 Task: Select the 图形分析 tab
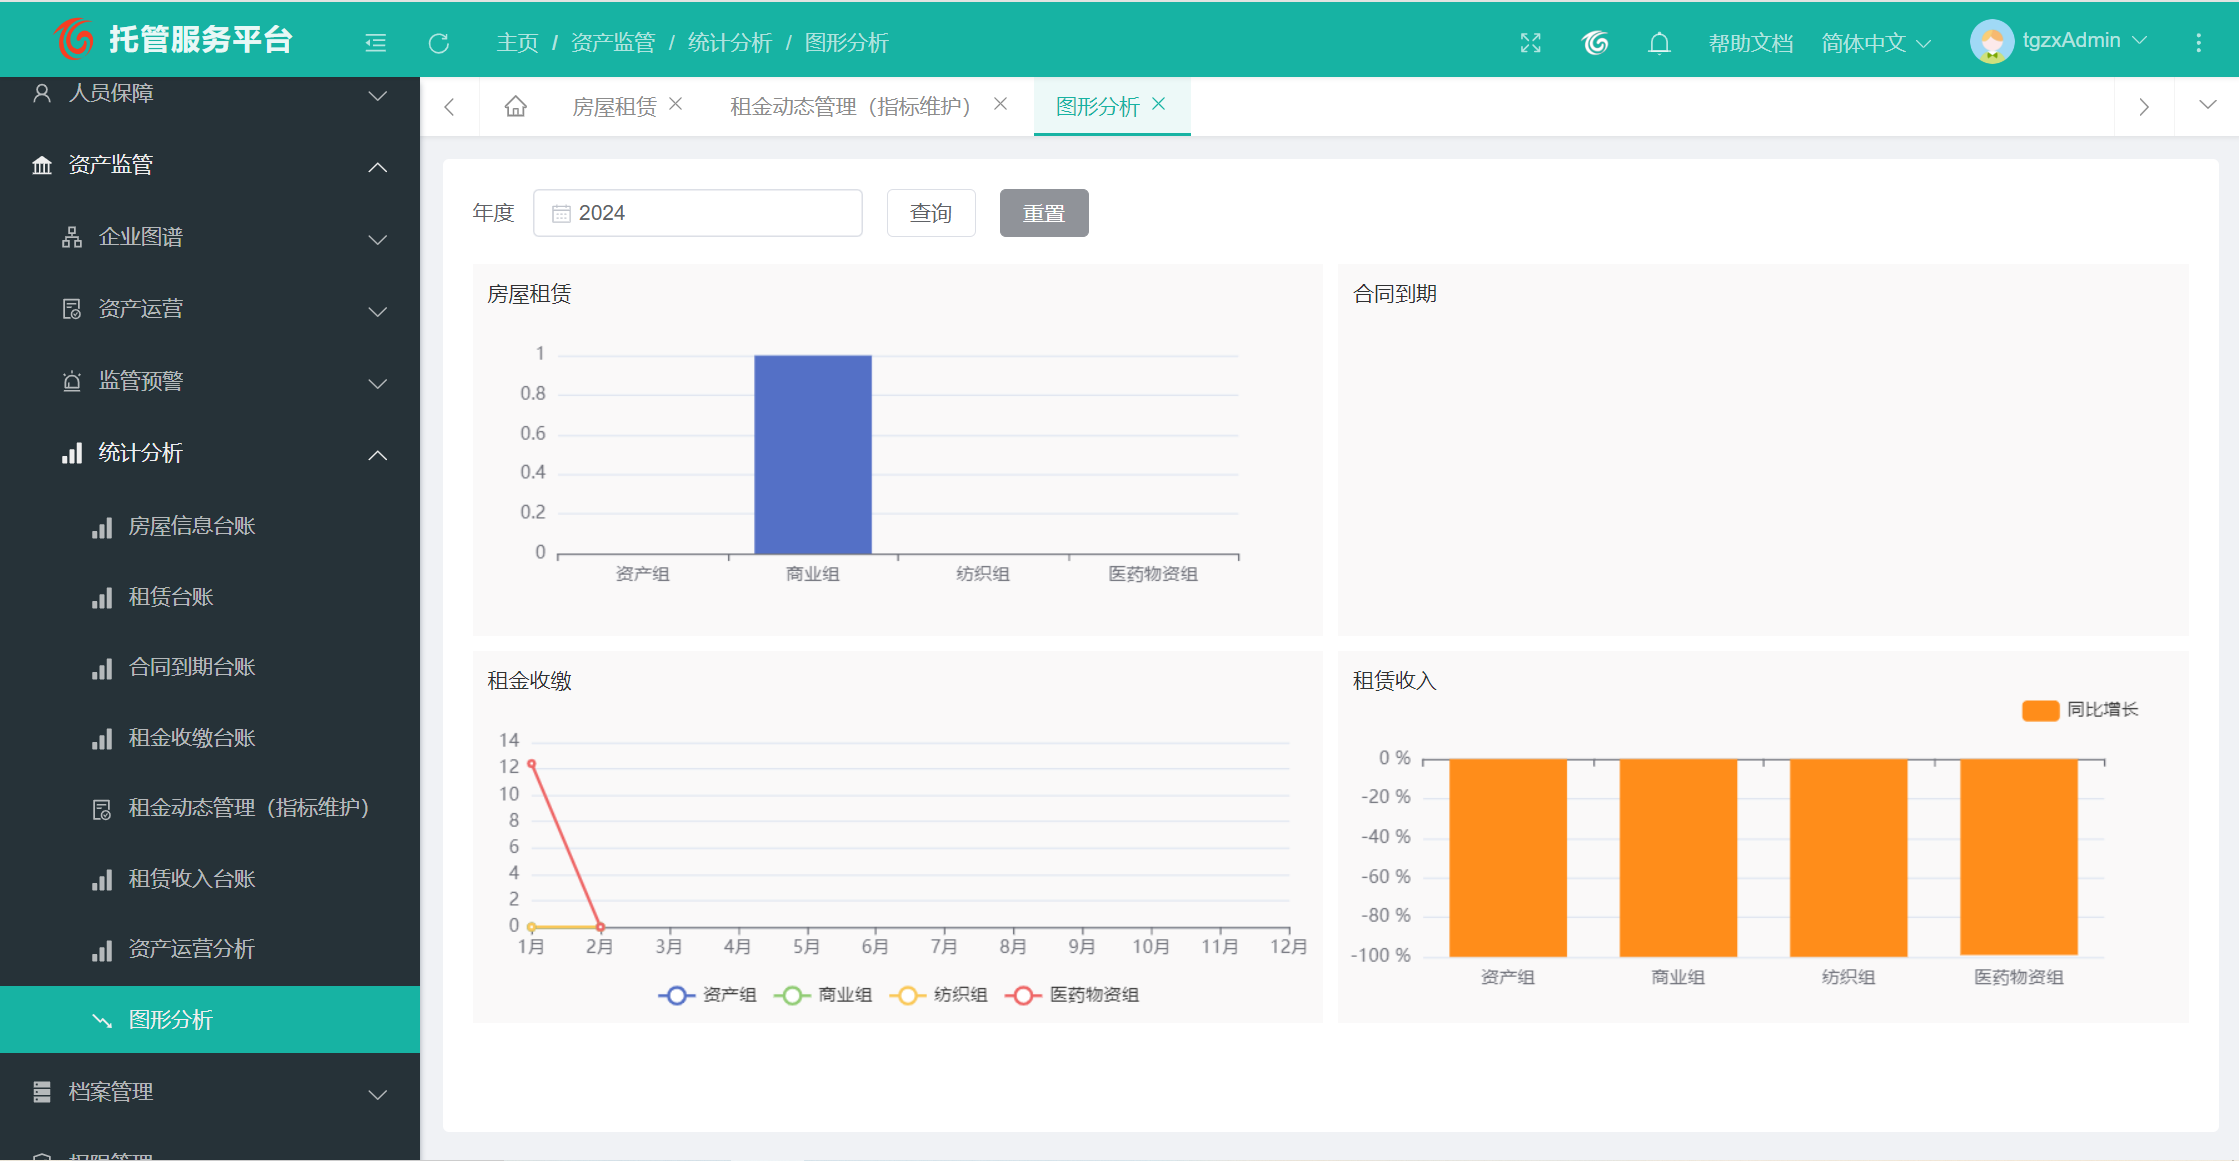pos(1097,106)
